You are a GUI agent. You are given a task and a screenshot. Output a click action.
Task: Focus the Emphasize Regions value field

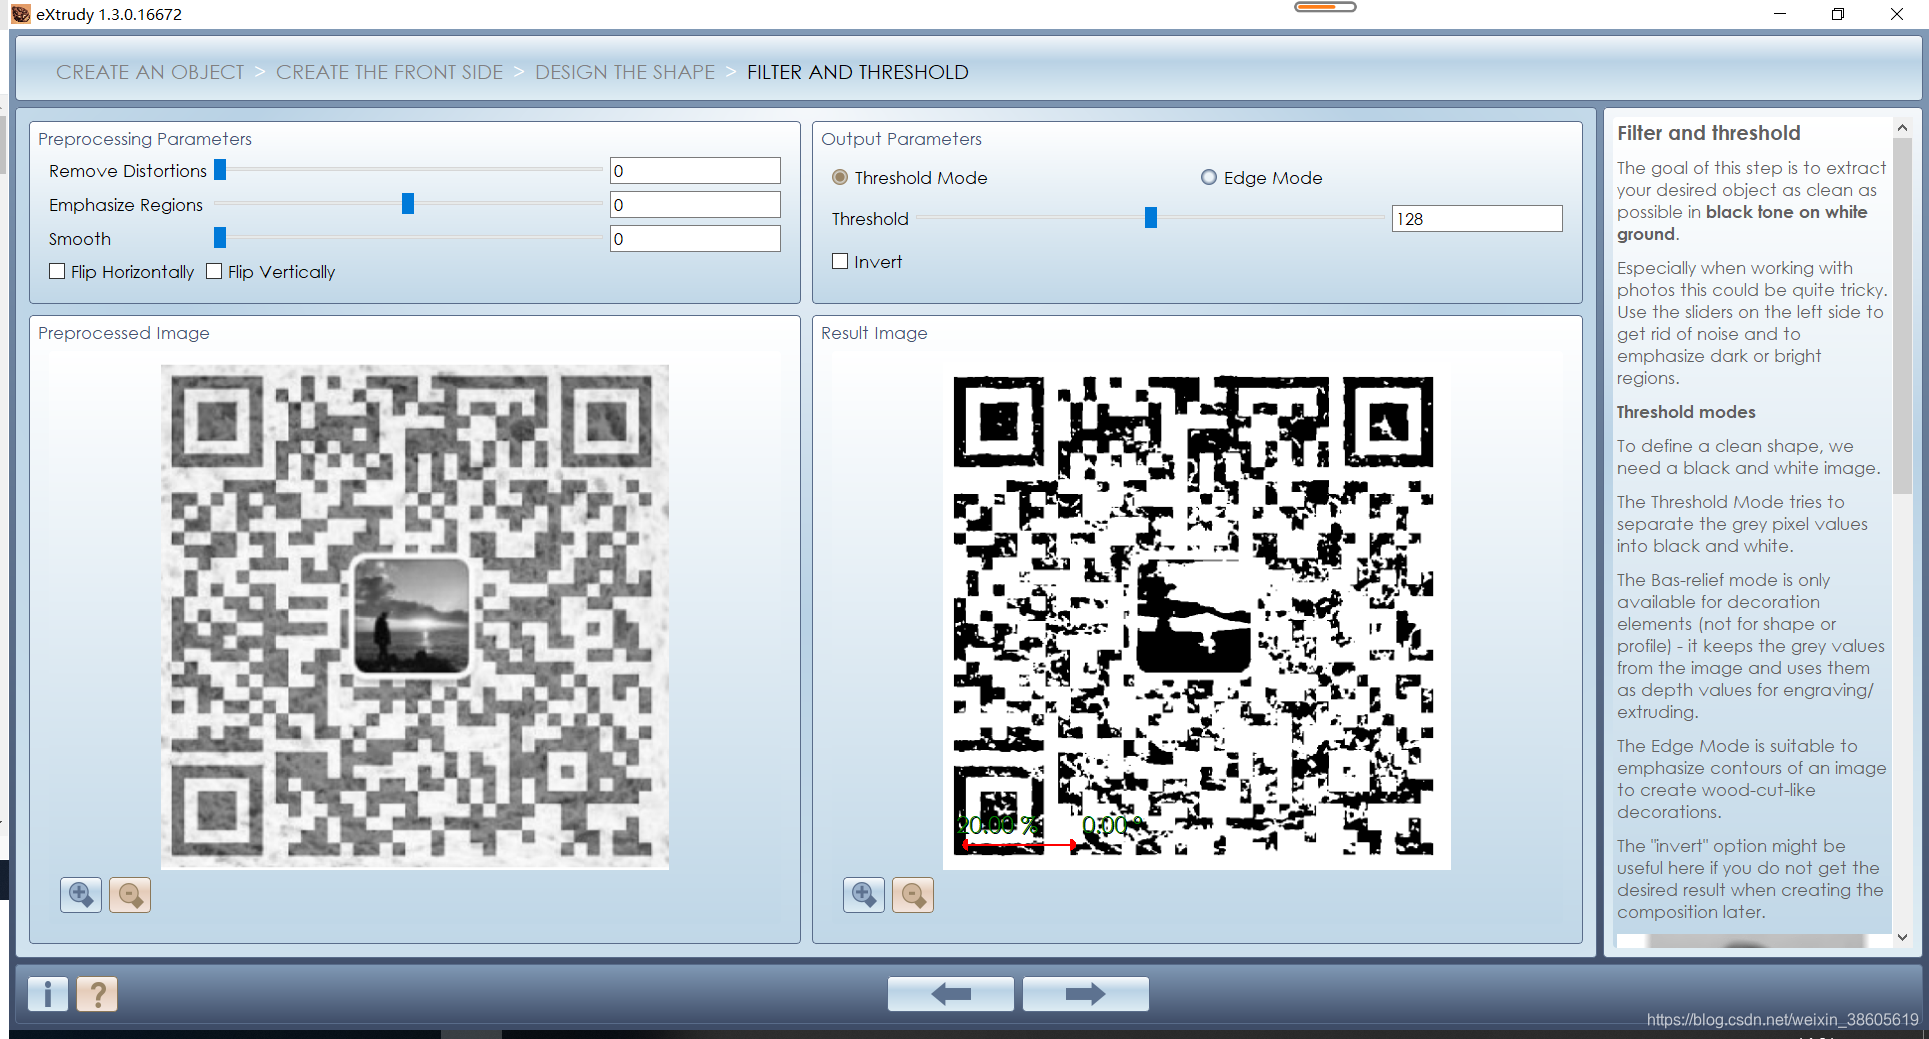[695, 205]
